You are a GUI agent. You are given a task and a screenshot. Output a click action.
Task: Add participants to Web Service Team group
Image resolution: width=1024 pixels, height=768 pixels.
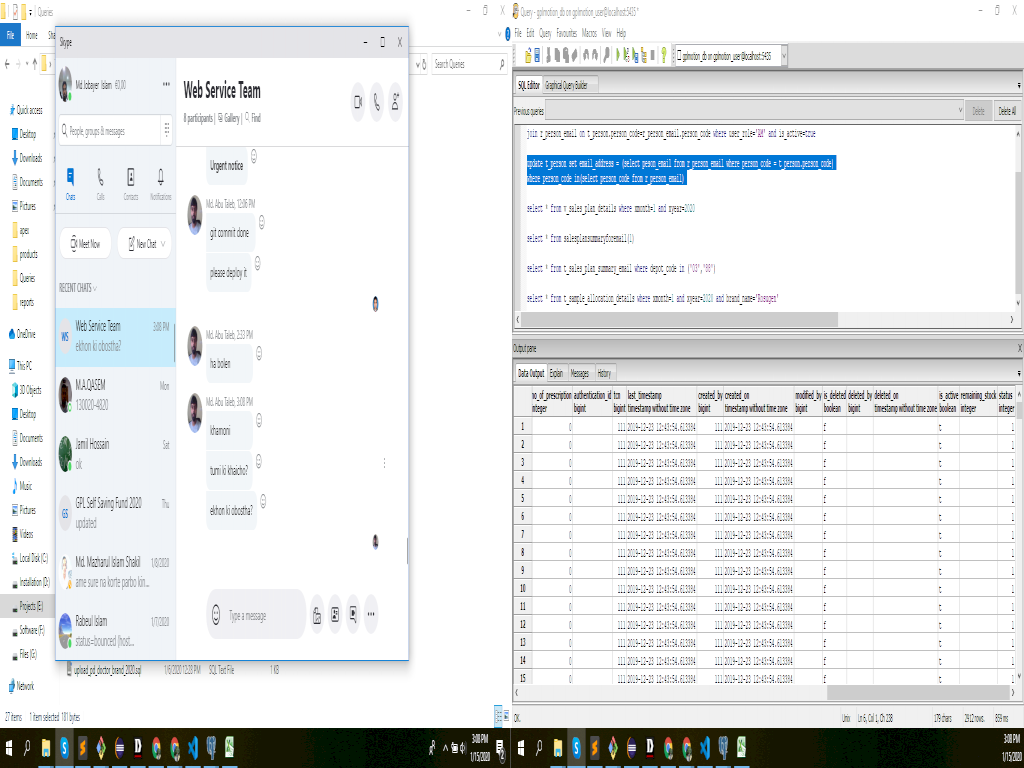(395, 102)
